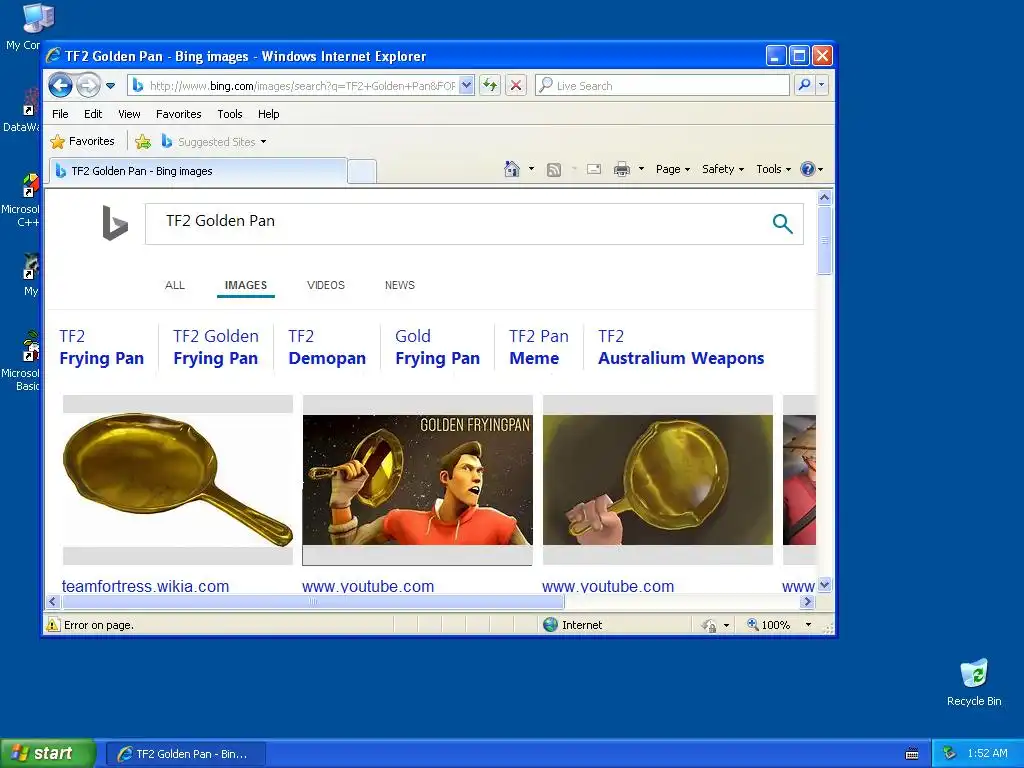Click the TF2 Golden Pan taskbar button
1024x768 pixels.
185,754
